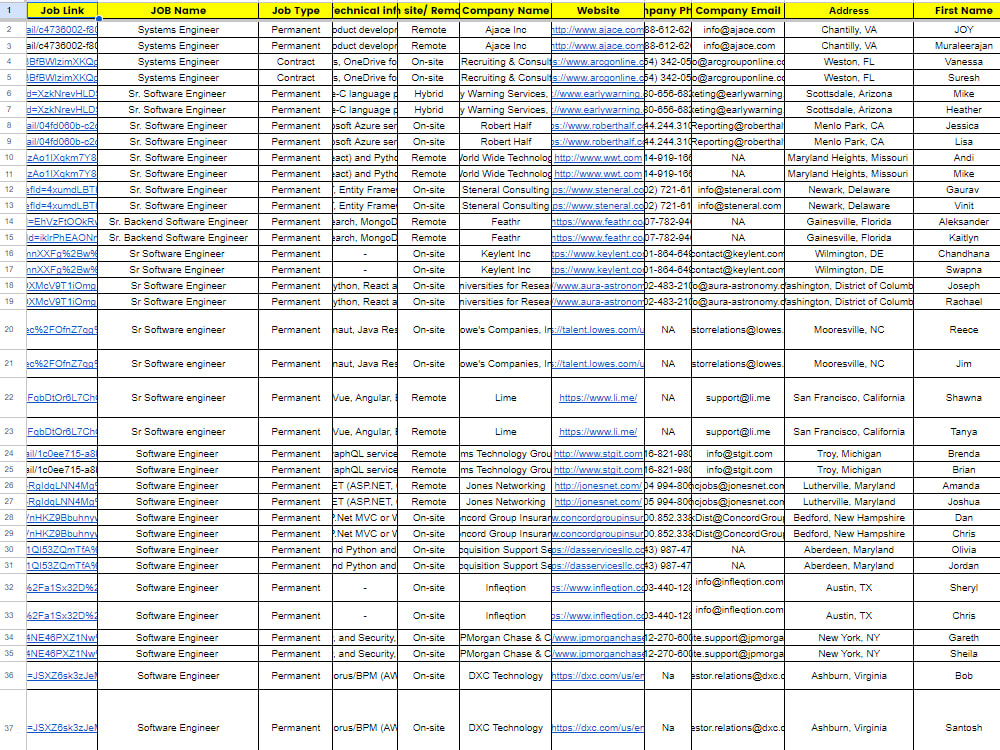This screenshot has height=750, width=1000.
Task: Click 'info@infleqtion.com' in row 33
Action: click(738, 610)
